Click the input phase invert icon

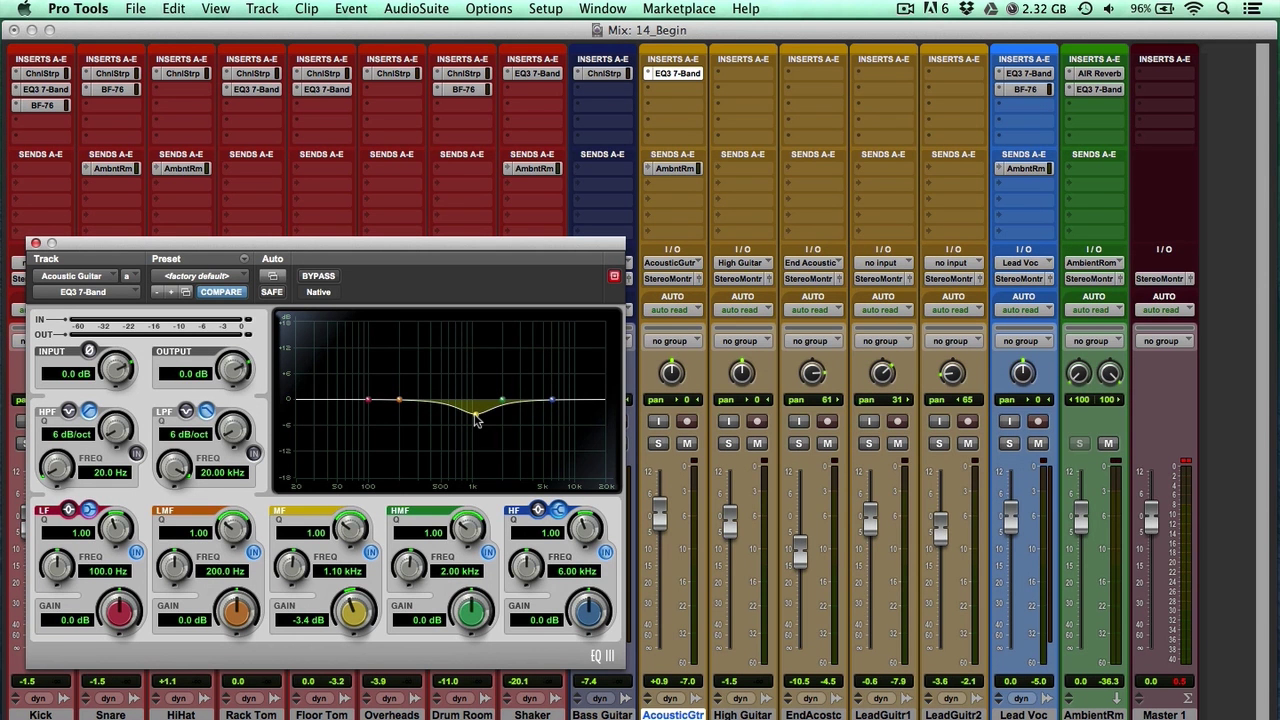pos(89,350)
